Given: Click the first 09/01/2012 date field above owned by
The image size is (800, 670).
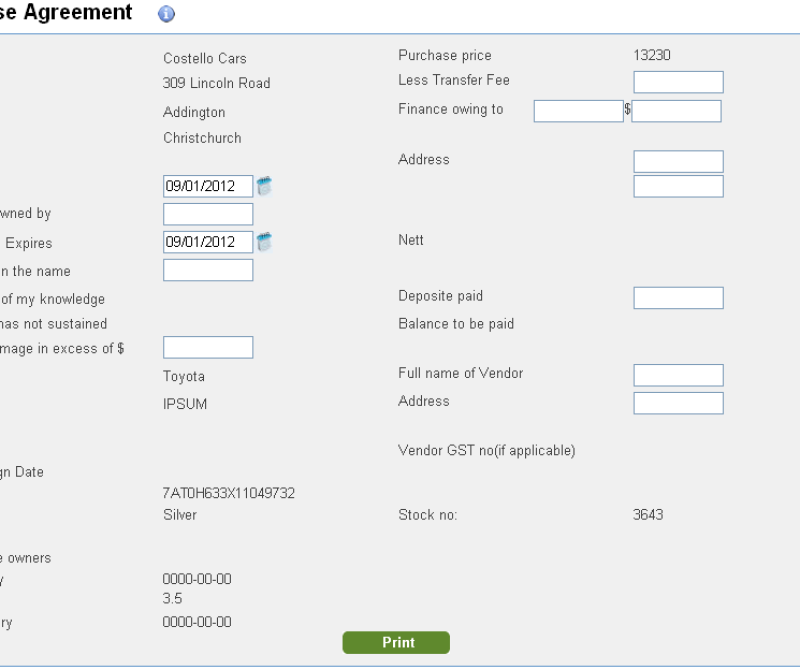Looking at the screenshot, I should [x=208, y=186].
